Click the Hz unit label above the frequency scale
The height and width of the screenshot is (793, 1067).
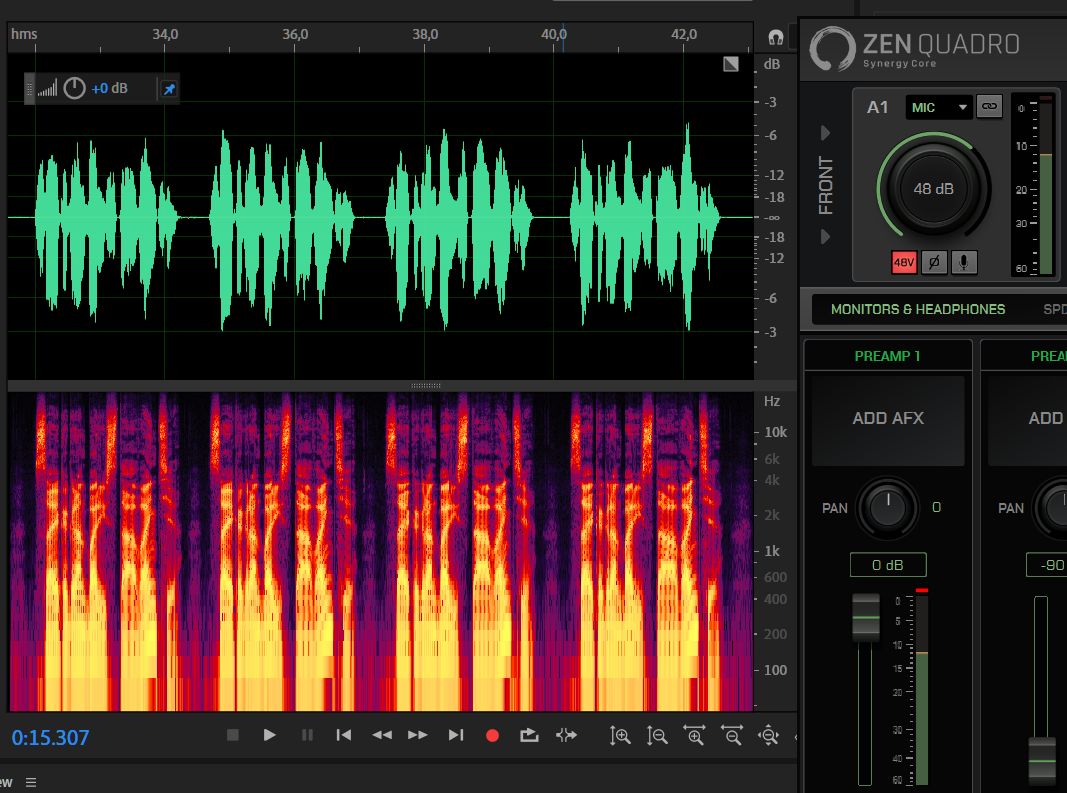(x=772, y=401)
